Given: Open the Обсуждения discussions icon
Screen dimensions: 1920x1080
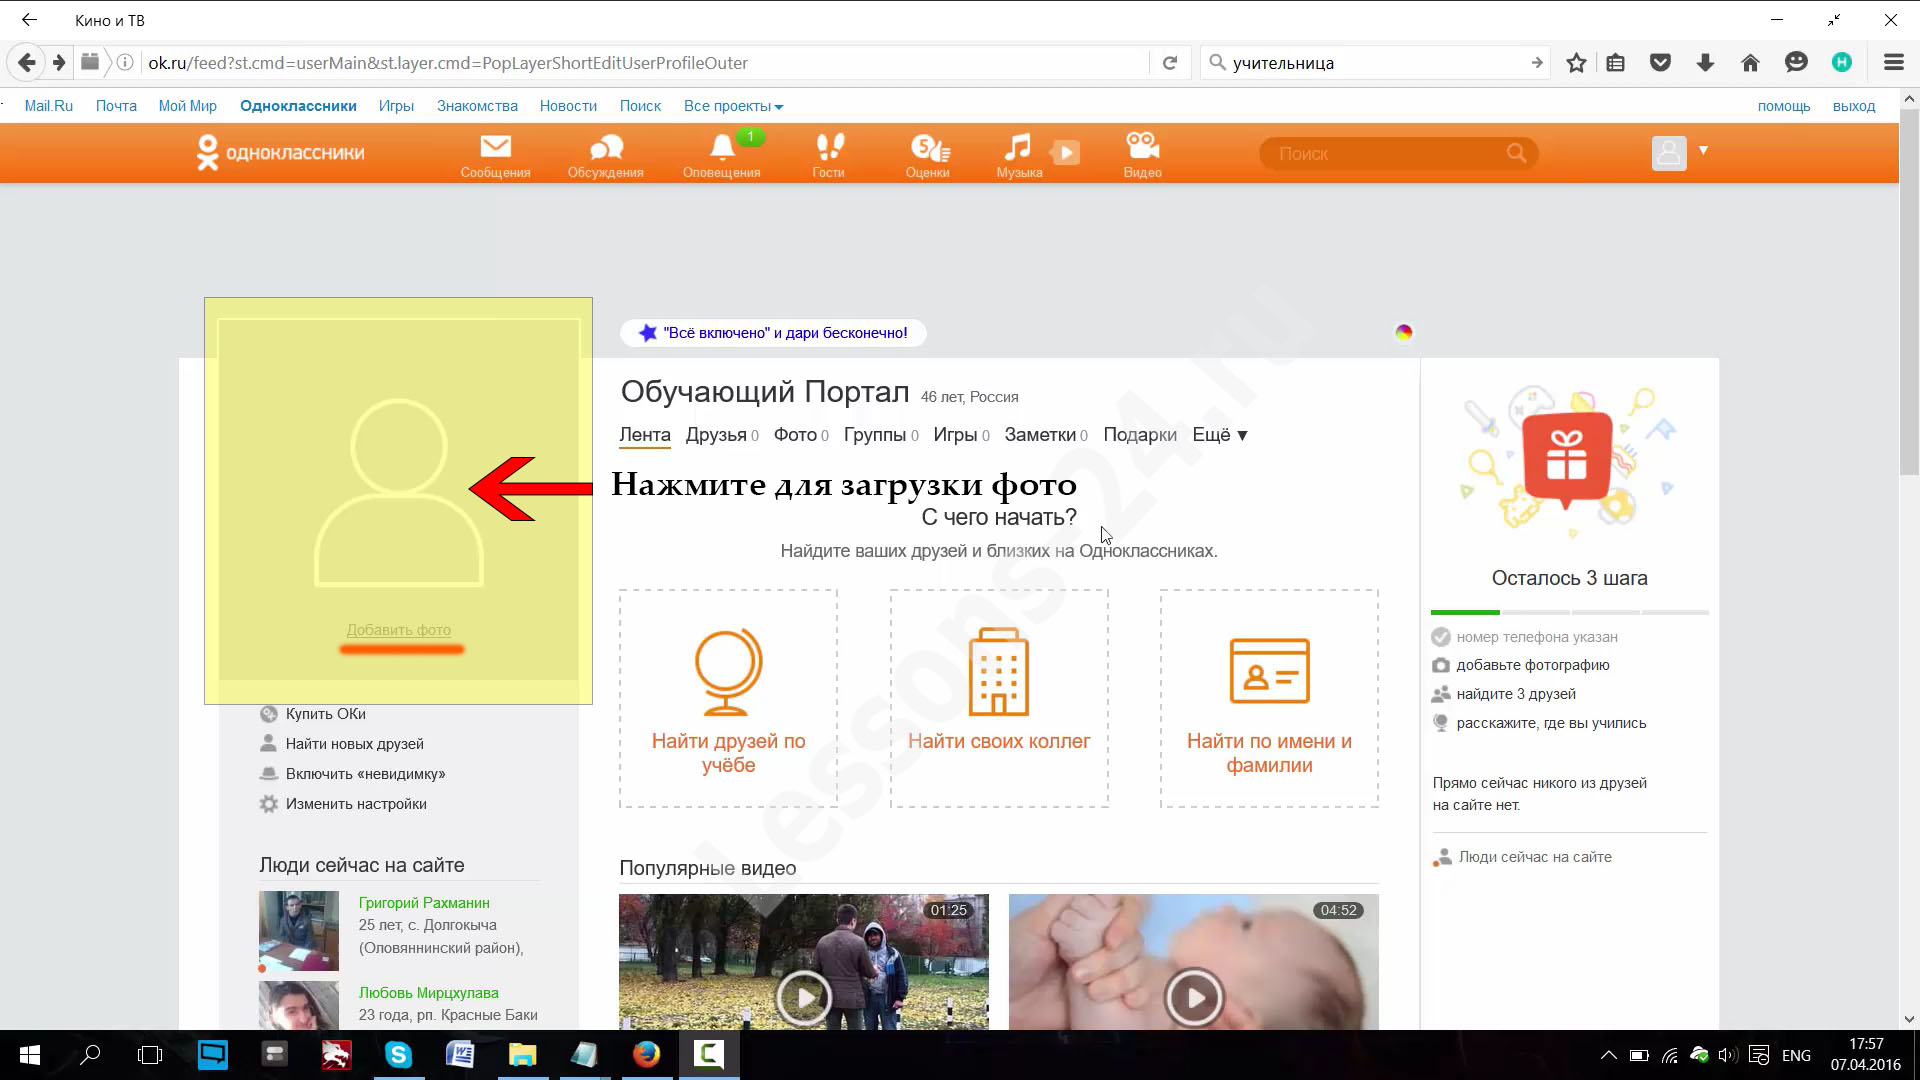Looking at the screenshot, I should pyautogui.click(x=605, y=155).
